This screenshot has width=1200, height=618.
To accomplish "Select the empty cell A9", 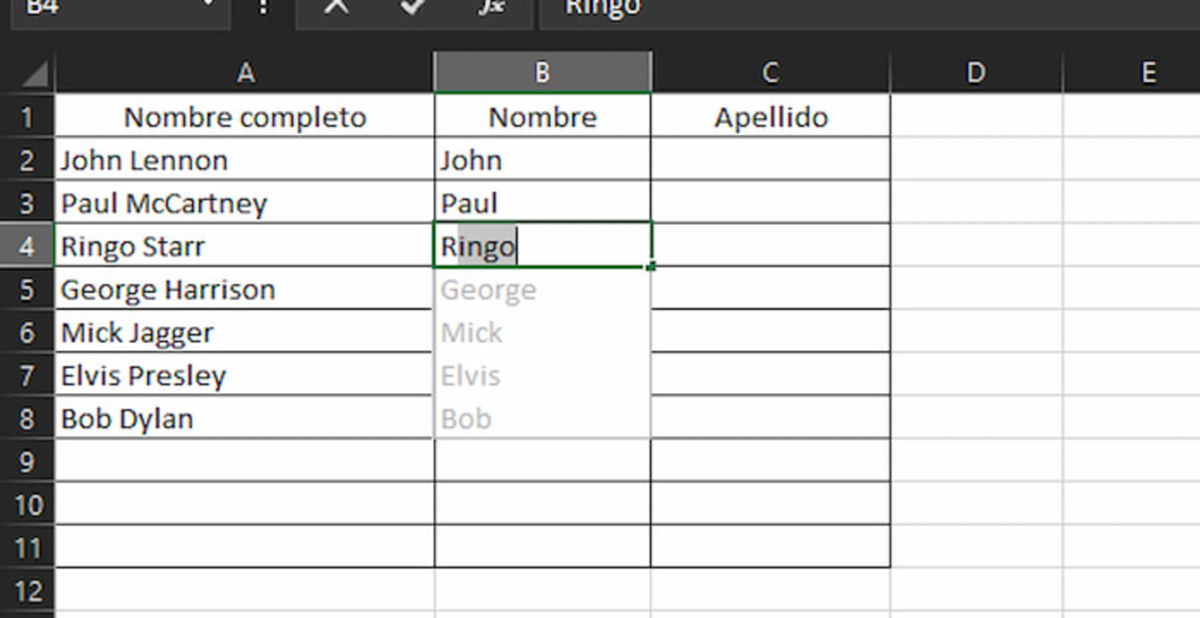I will click(243, 461).
